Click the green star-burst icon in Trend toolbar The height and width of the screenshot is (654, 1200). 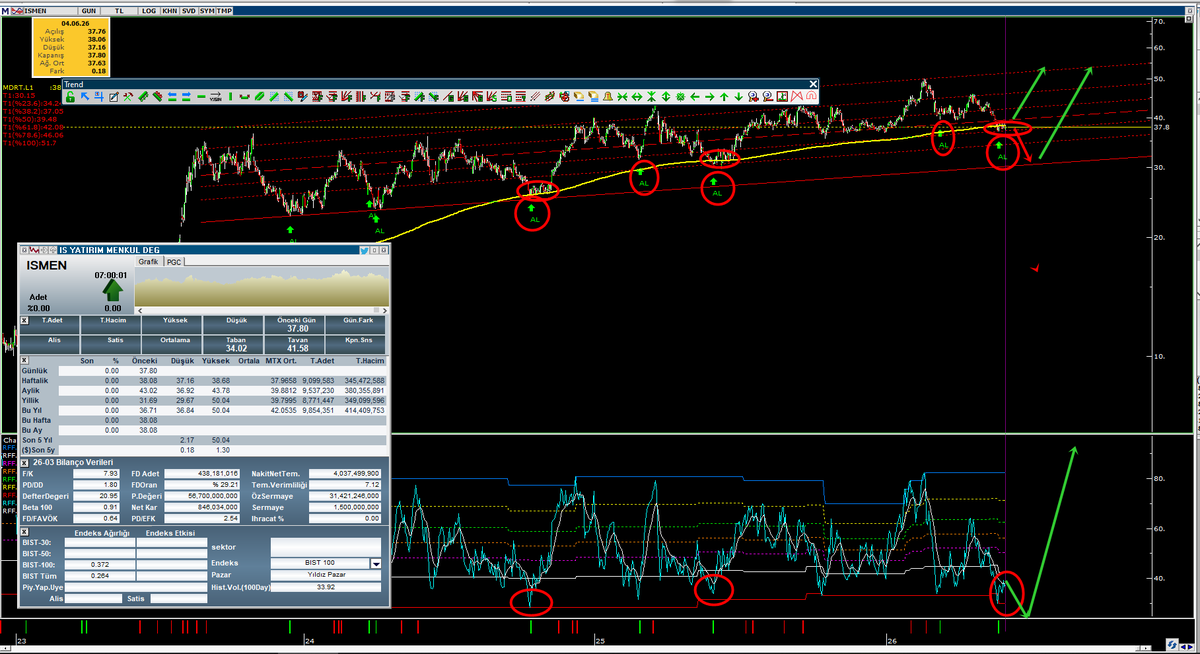681,97
